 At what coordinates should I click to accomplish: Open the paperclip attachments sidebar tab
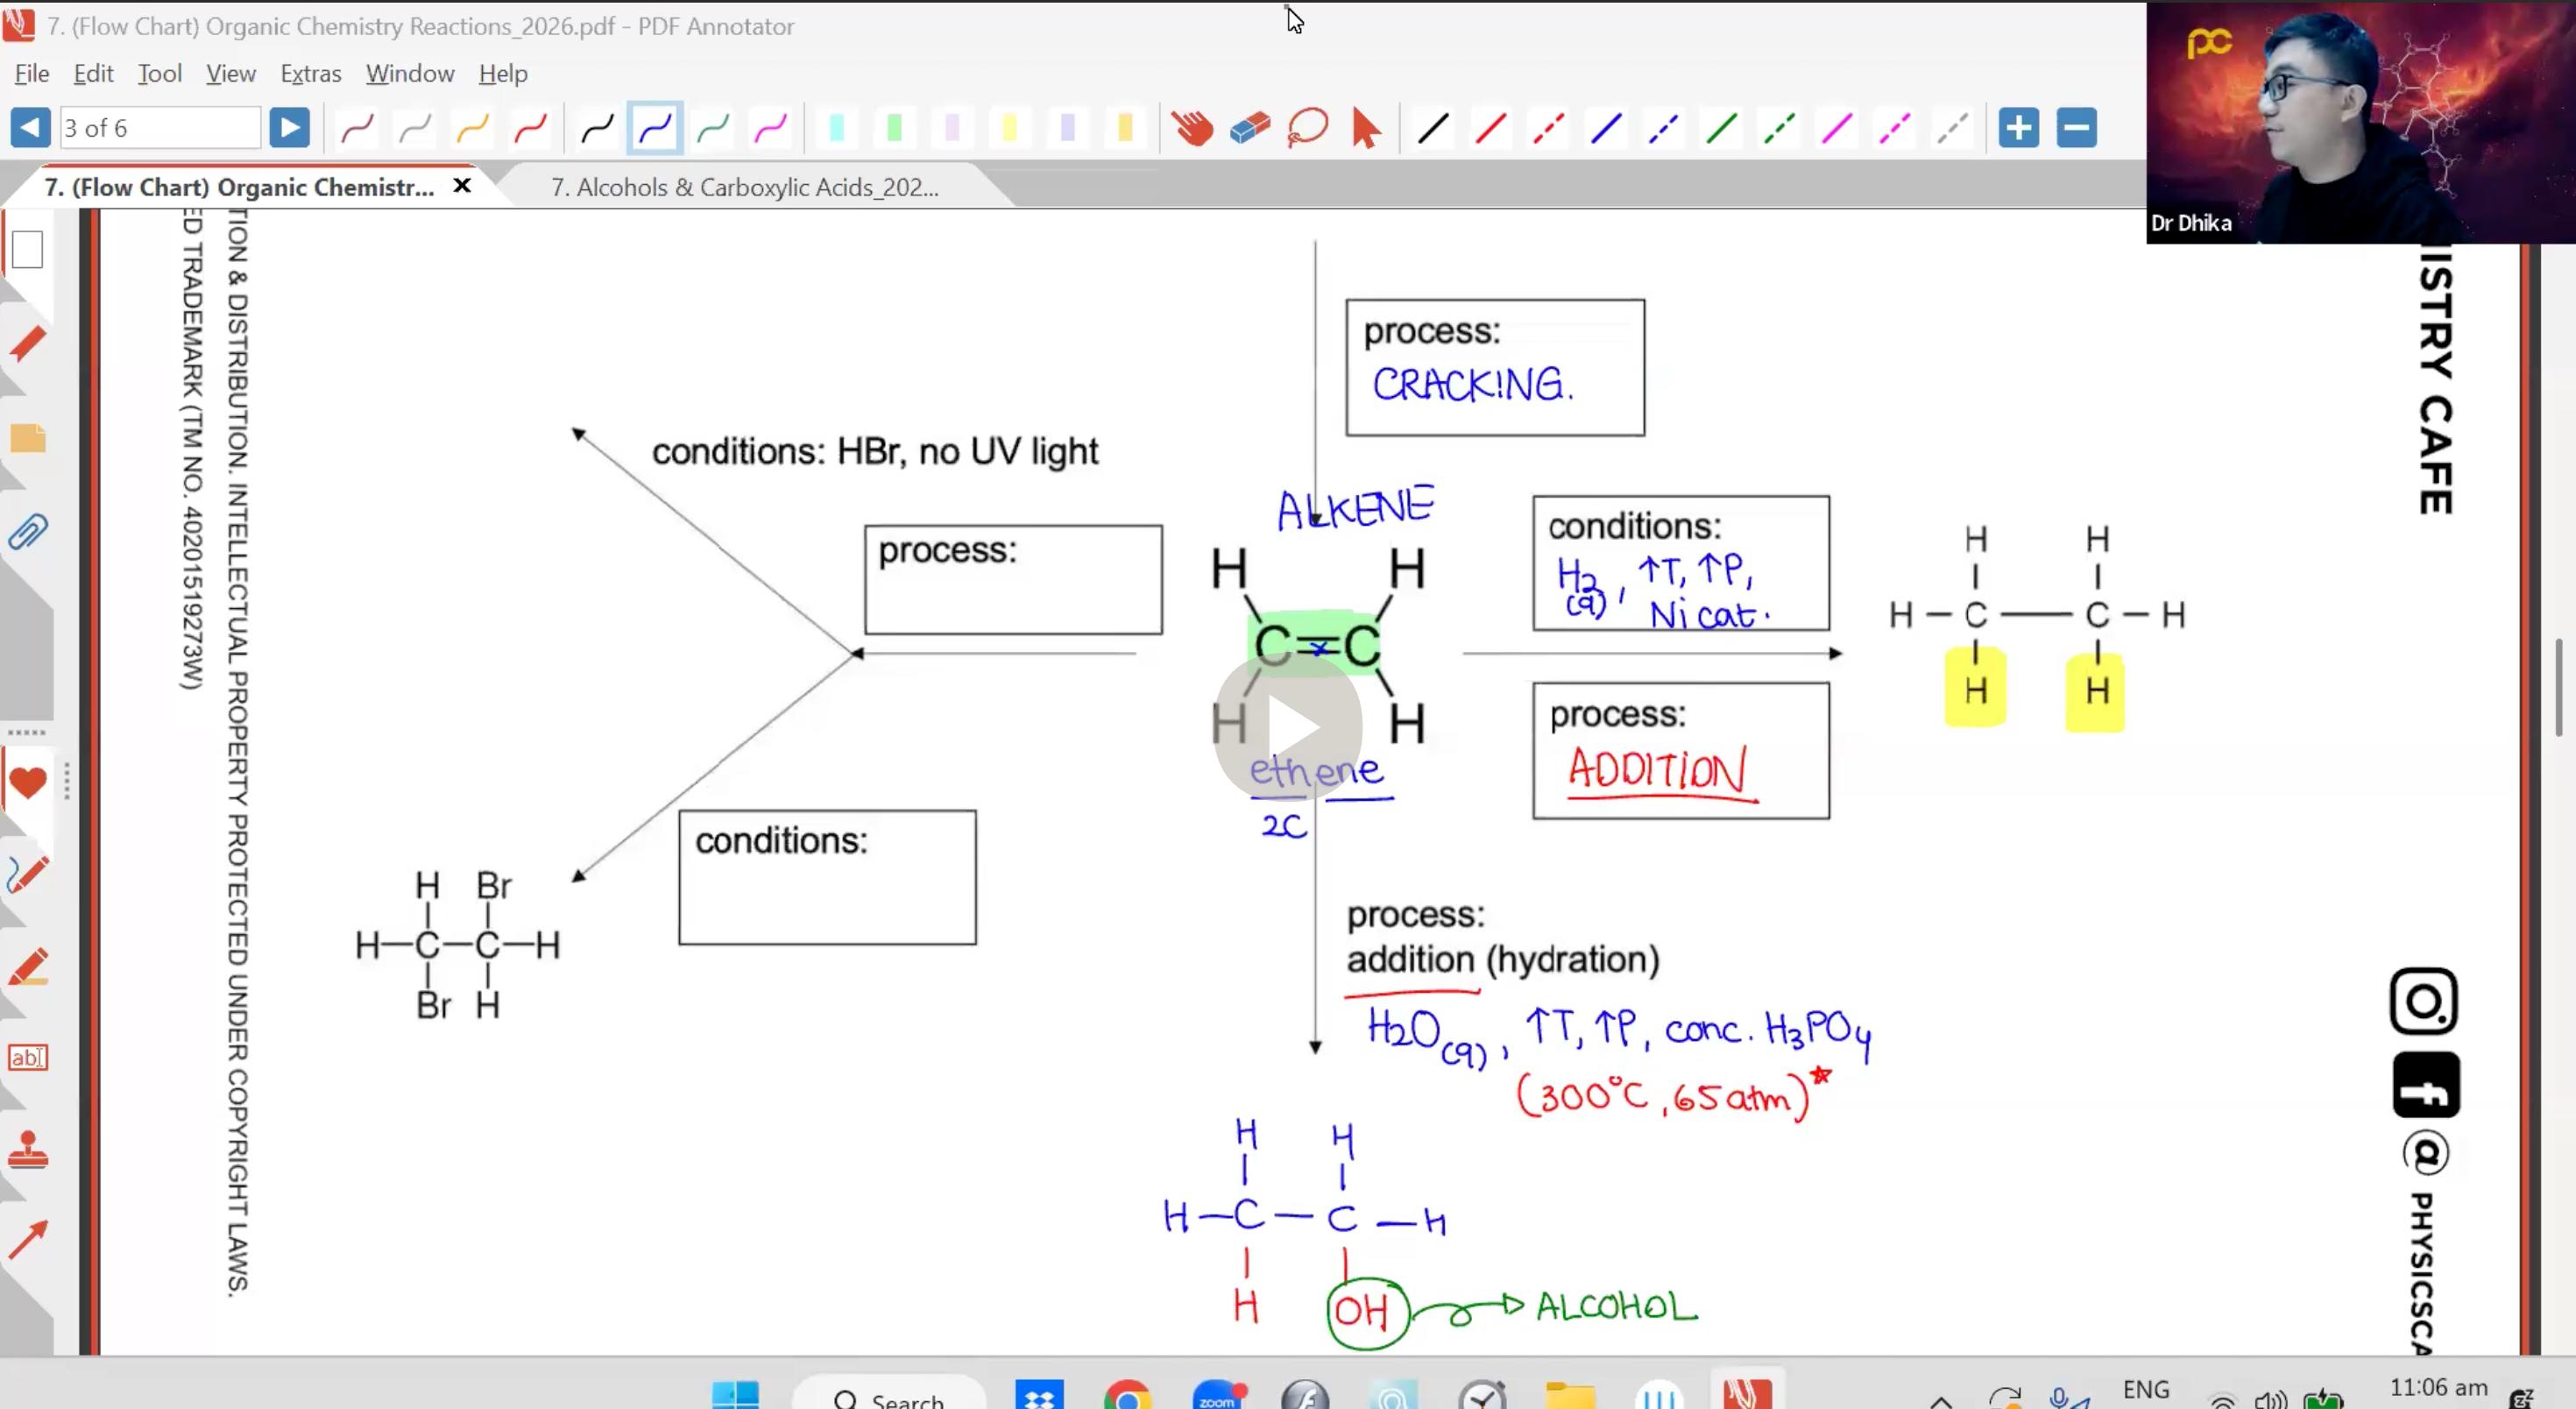click(x=27, y=532)
